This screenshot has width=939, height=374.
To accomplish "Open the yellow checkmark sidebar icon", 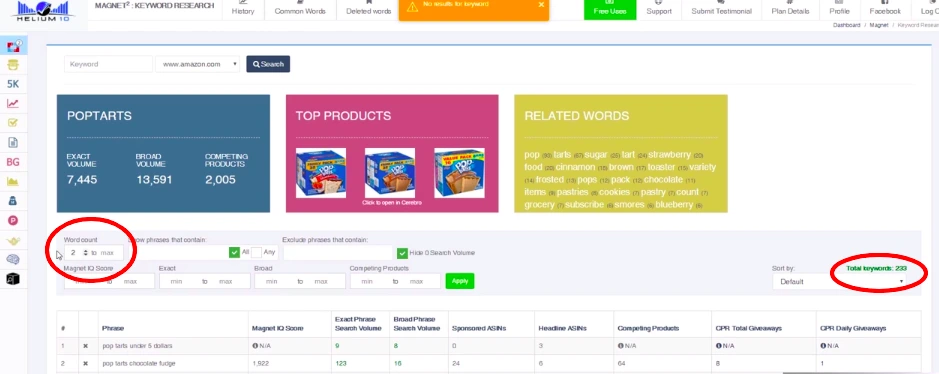I will click(13, 123).
